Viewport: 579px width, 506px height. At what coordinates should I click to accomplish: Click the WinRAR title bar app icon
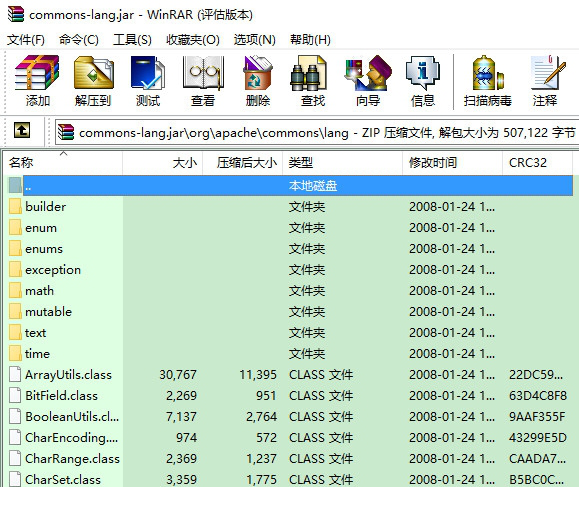click(x=16, y=14)
